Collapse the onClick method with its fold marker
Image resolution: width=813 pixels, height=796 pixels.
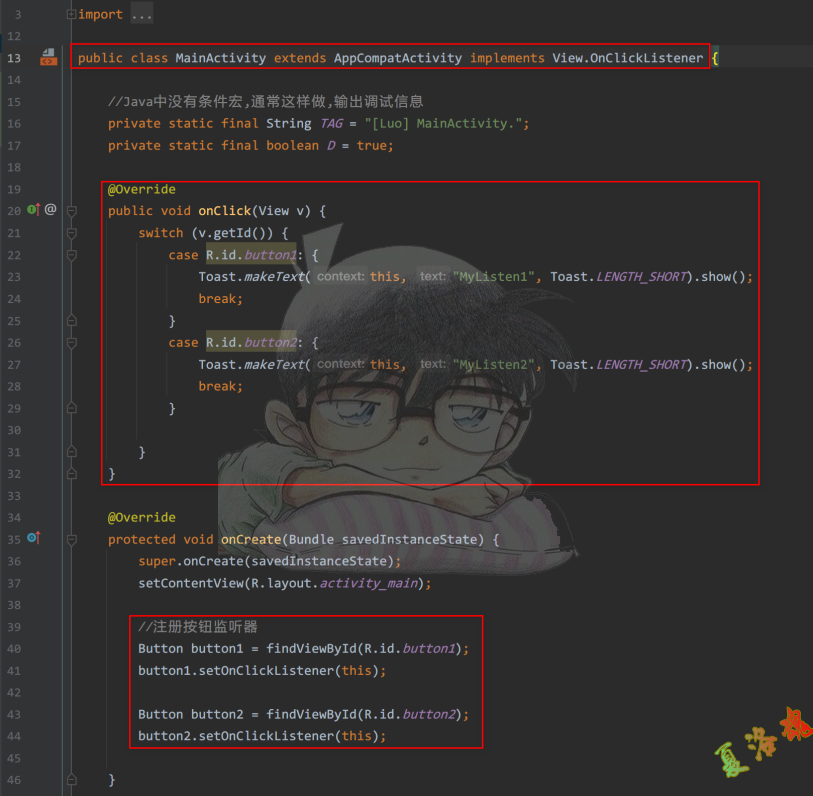tap(71, 211)
